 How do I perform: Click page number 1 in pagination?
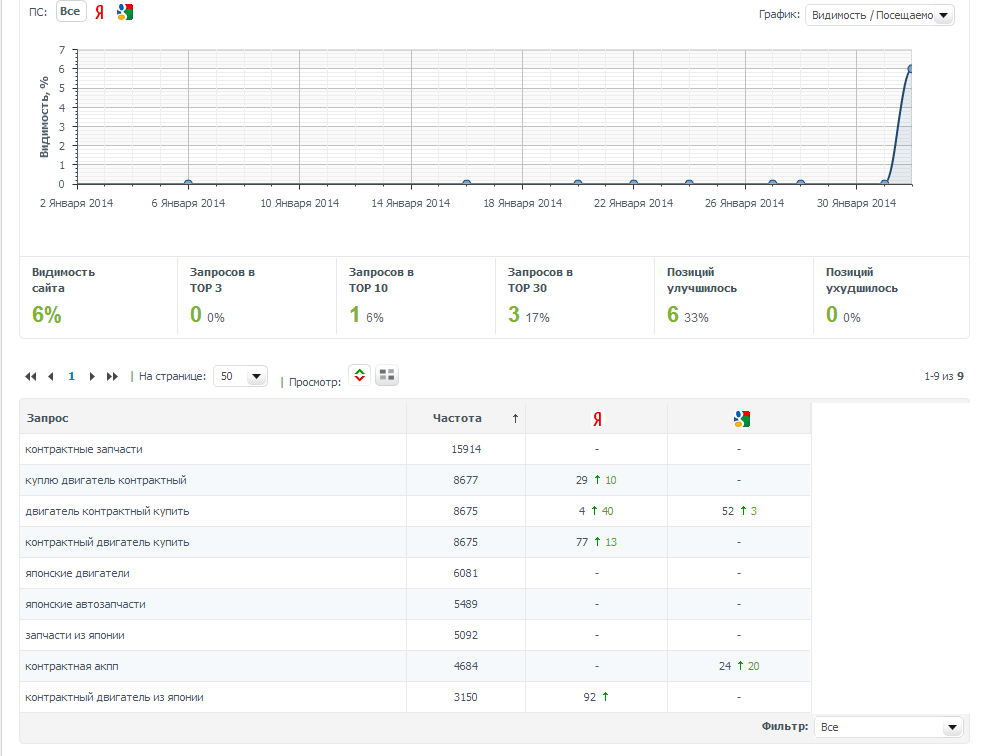pyautogui.click(x=72, y=376)
